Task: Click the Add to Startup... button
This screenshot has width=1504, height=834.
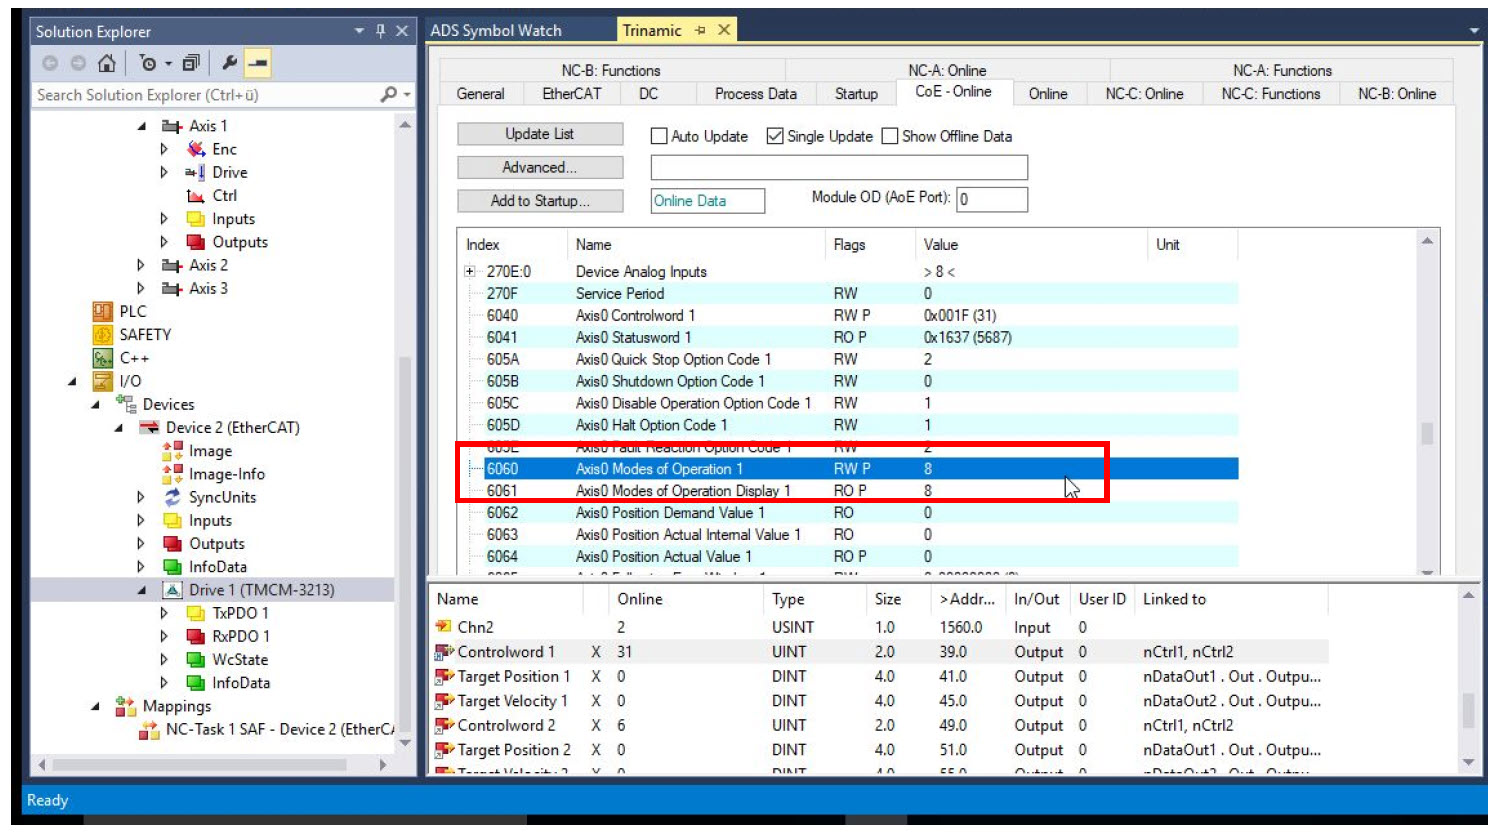Action: (540, 201)
